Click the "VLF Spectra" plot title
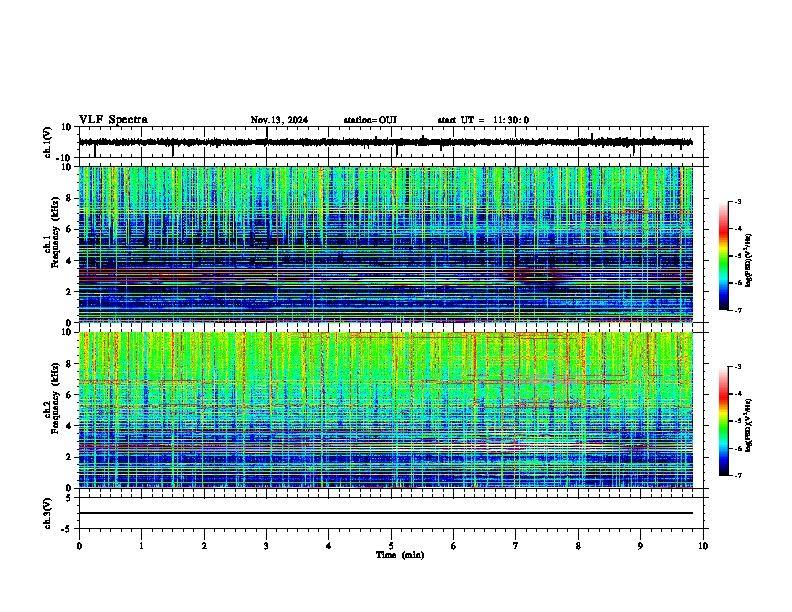Screen dimensions: 792x612 [x=113, y=119]
